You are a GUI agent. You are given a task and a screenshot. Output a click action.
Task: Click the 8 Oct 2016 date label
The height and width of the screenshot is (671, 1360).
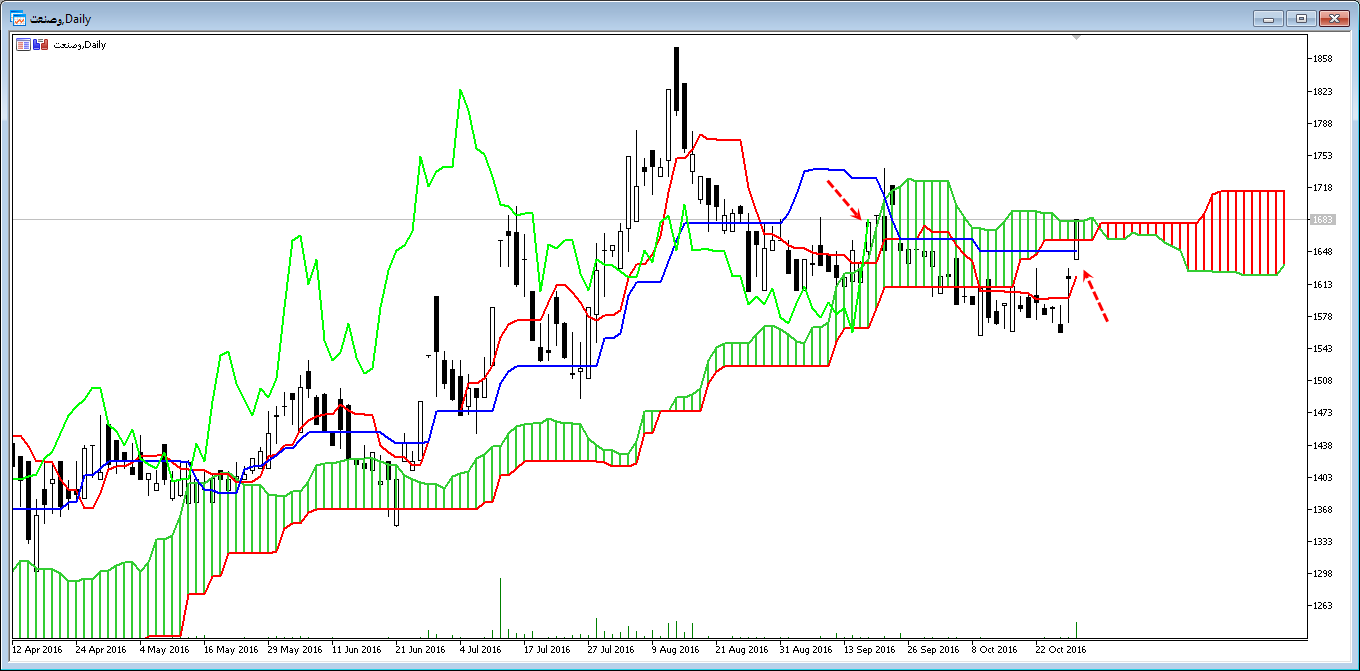995,649
